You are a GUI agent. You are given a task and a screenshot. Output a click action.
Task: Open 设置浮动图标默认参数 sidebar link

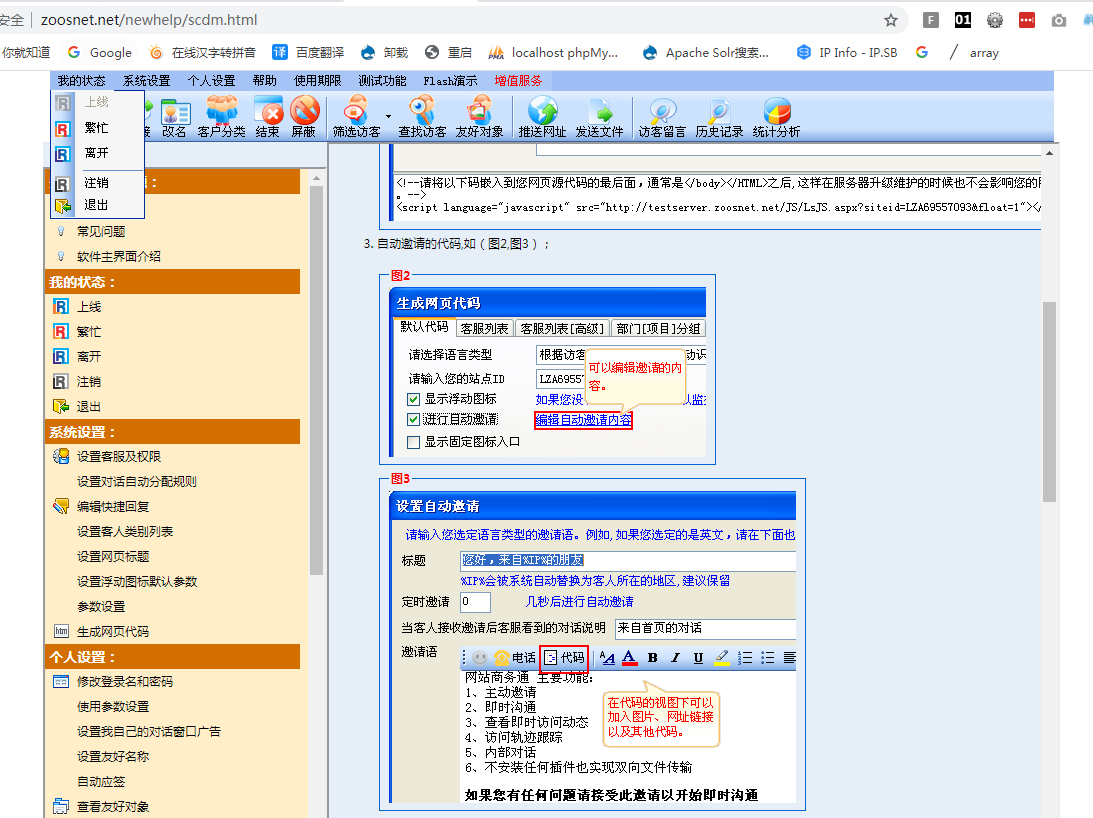(x=137, y=582)
